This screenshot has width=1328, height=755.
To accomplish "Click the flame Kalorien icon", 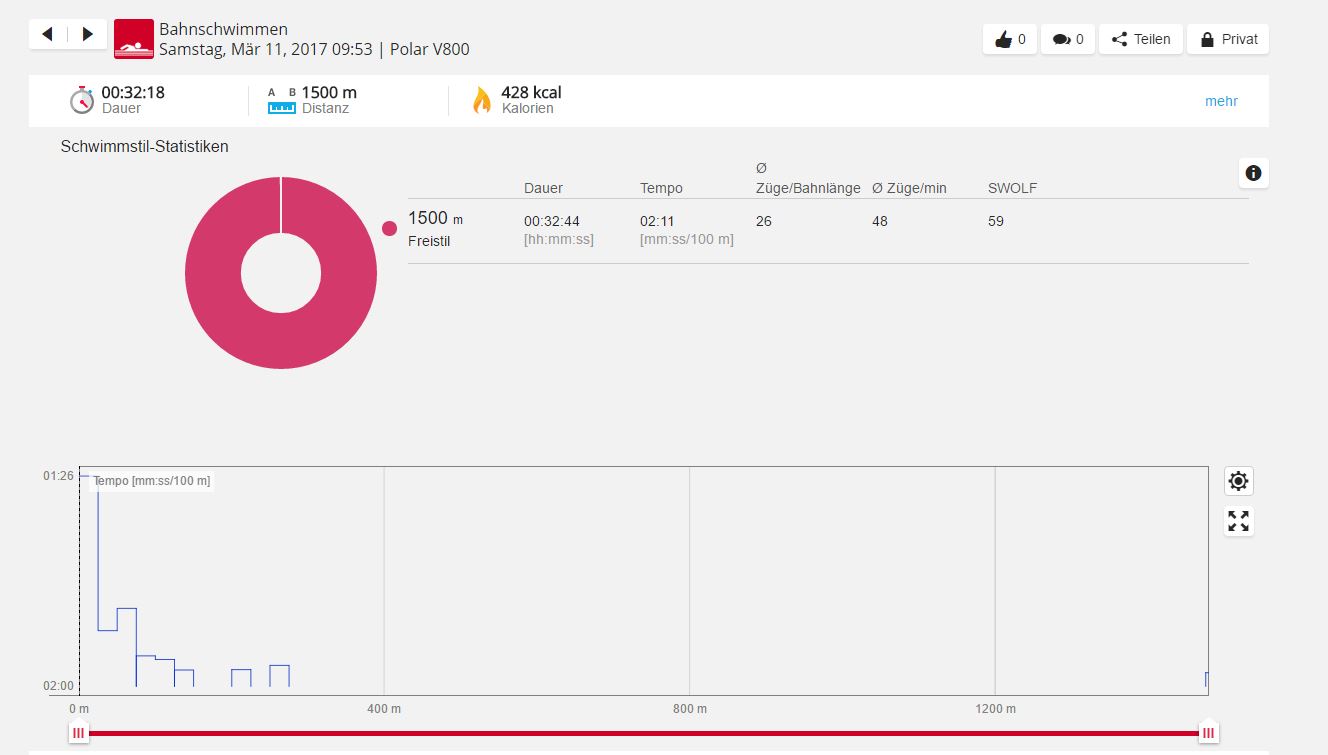I will pyautogui.click(x=482, y=100).
